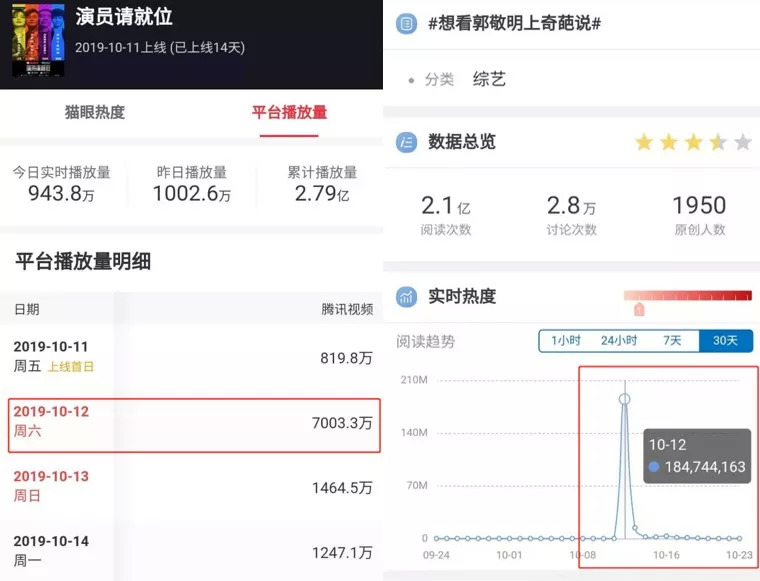Click the 综艺 category value

pos(490,79)
